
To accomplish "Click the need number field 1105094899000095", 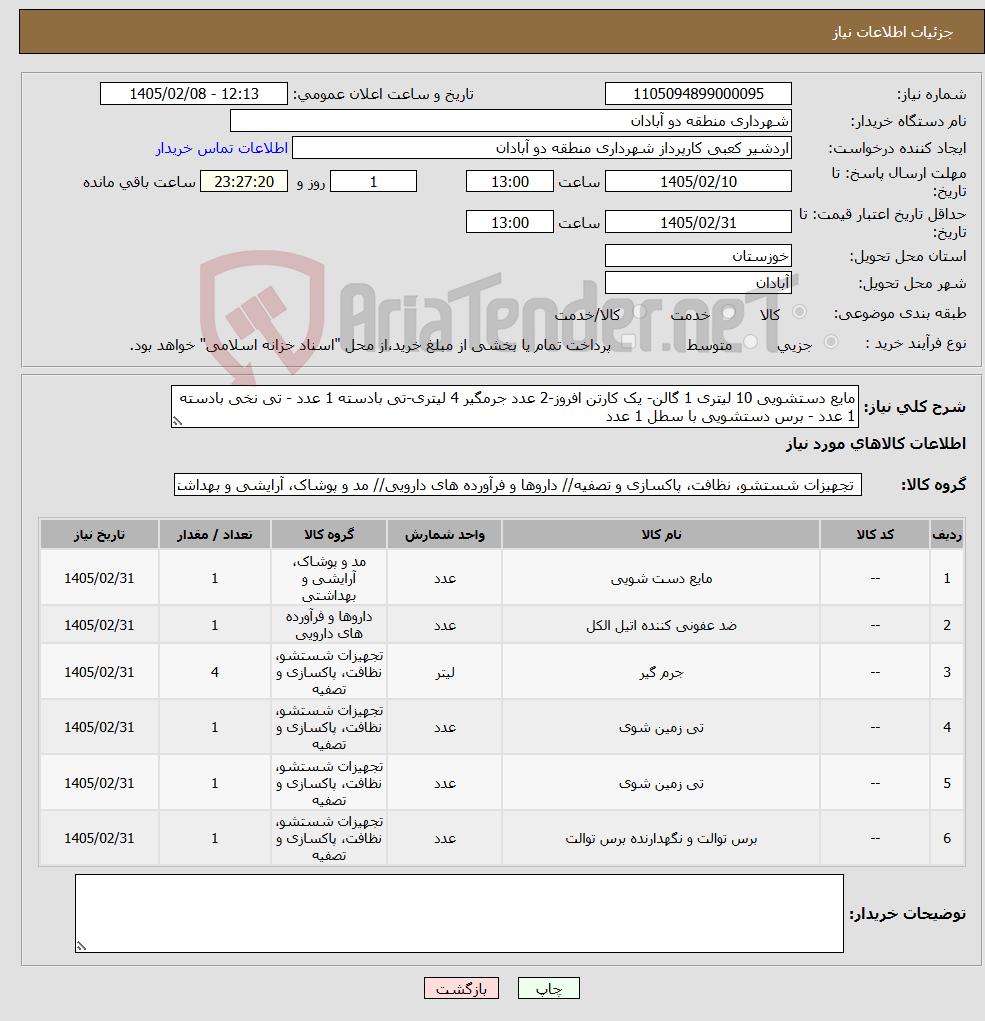I will point(698,94).
